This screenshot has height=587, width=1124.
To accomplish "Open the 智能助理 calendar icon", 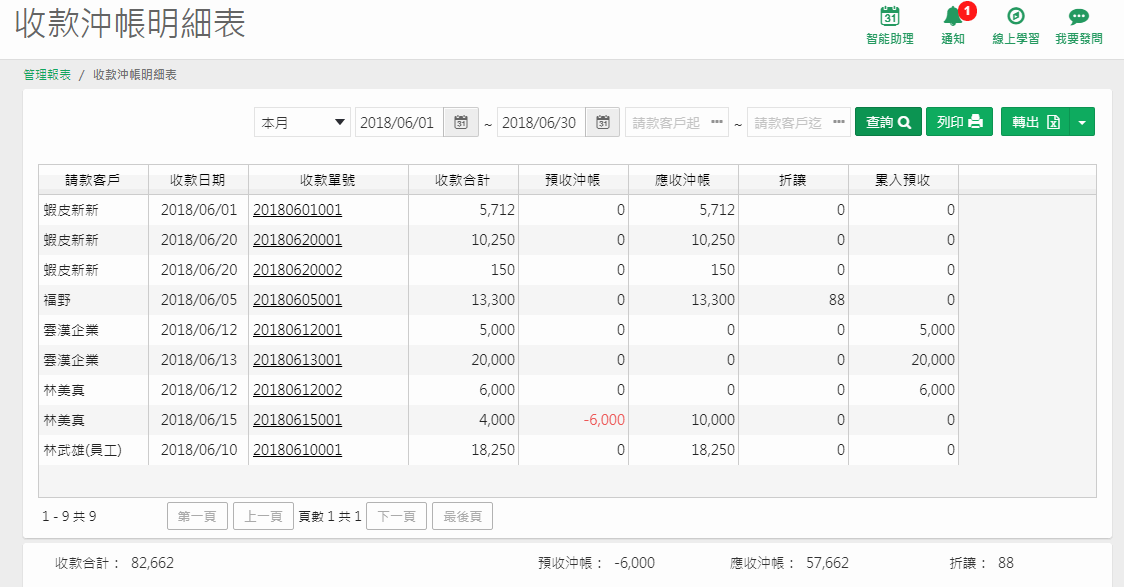I will [890, 16].
